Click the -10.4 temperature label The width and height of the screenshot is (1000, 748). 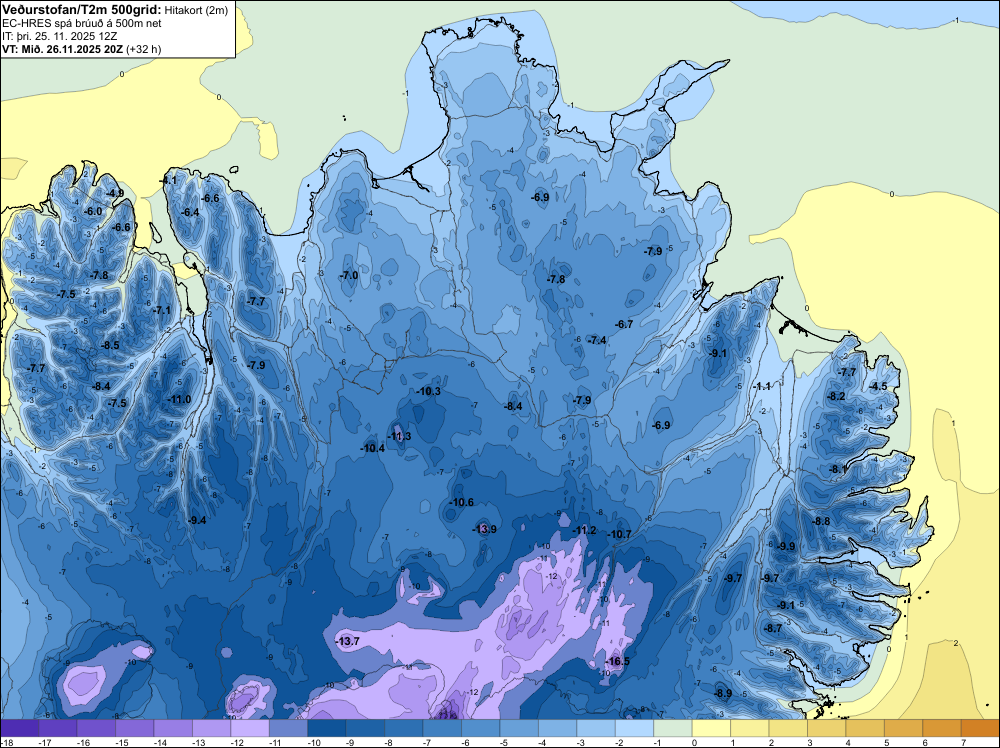tap(373, 448)
